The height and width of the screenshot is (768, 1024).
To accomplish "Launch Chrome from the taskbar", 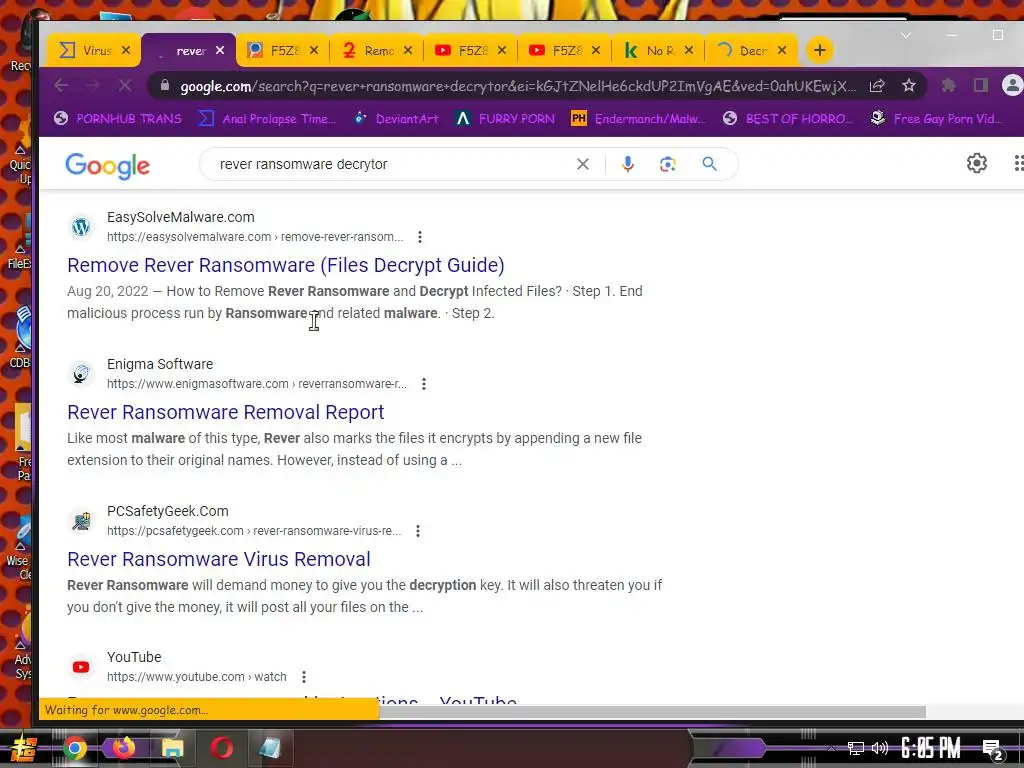I will pyautogui.click(x=74, y=748).
